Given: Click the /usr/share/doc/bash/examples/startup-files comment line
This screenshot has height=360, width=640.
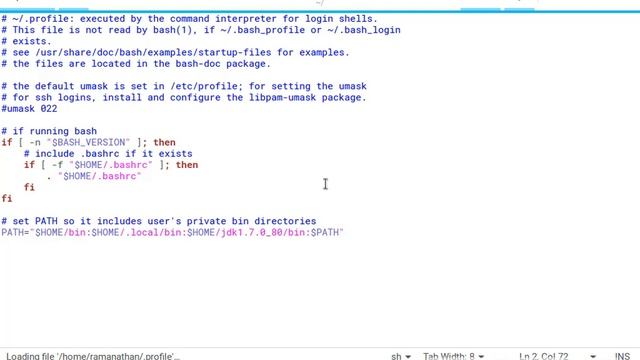Looking at the screenshot, I should pyautogui.click(x=175, y=53).
